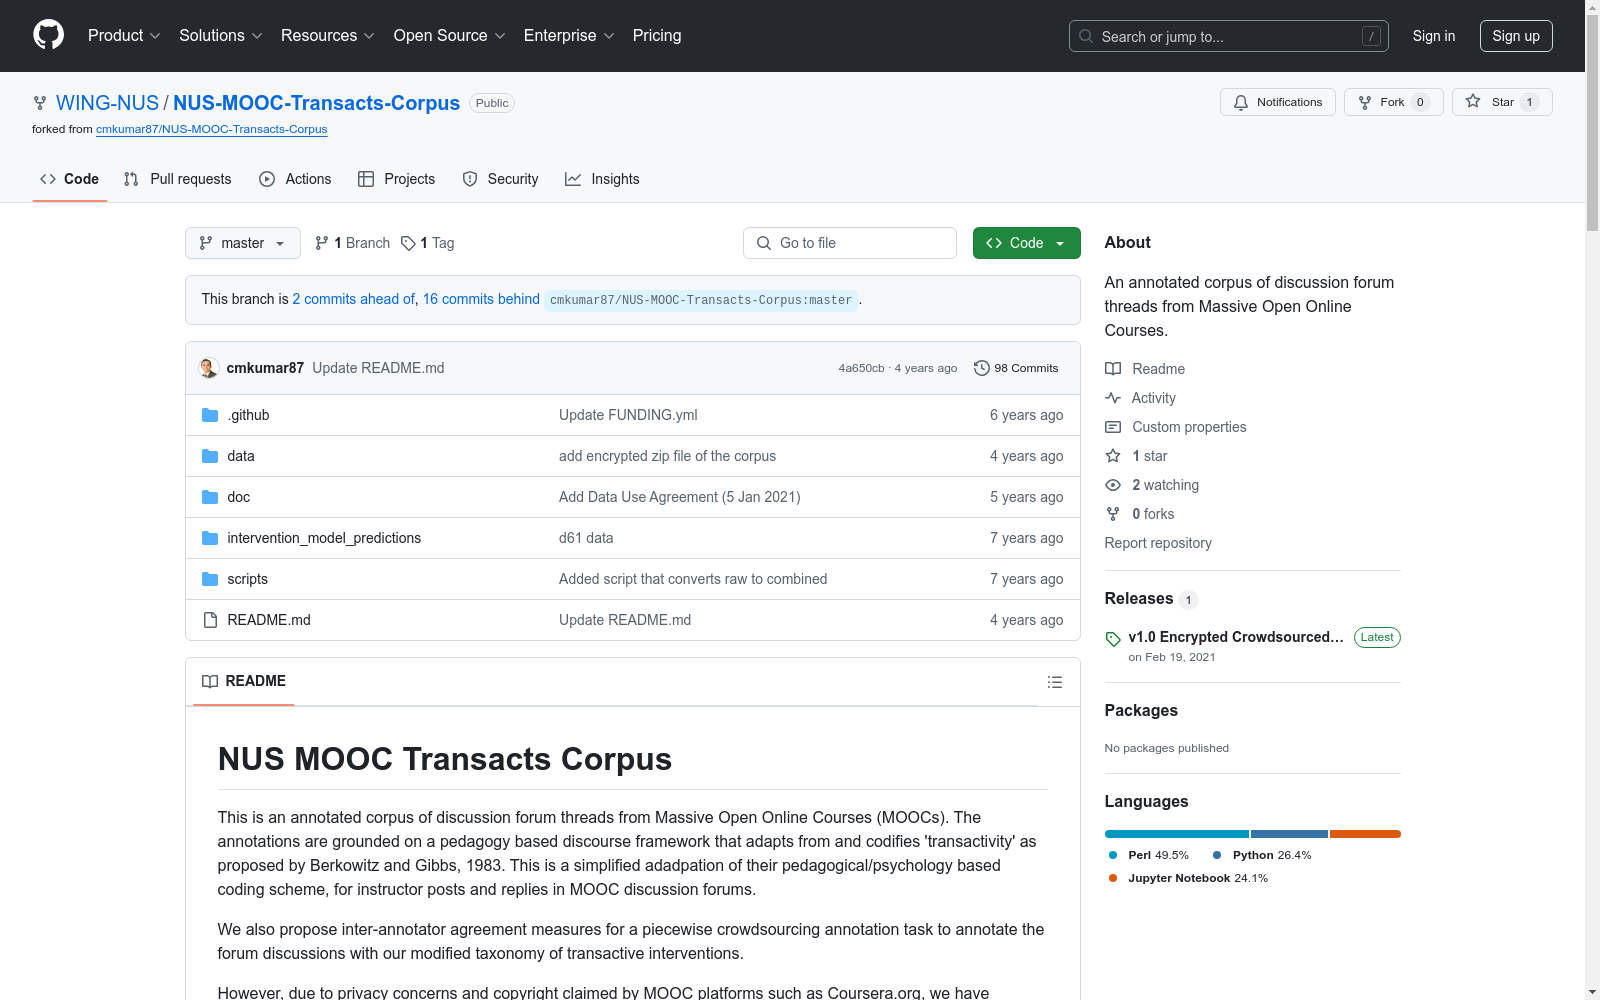1600x1000 pixels.
Task: Click the commit history clock icon
Action: pos(982,368)
